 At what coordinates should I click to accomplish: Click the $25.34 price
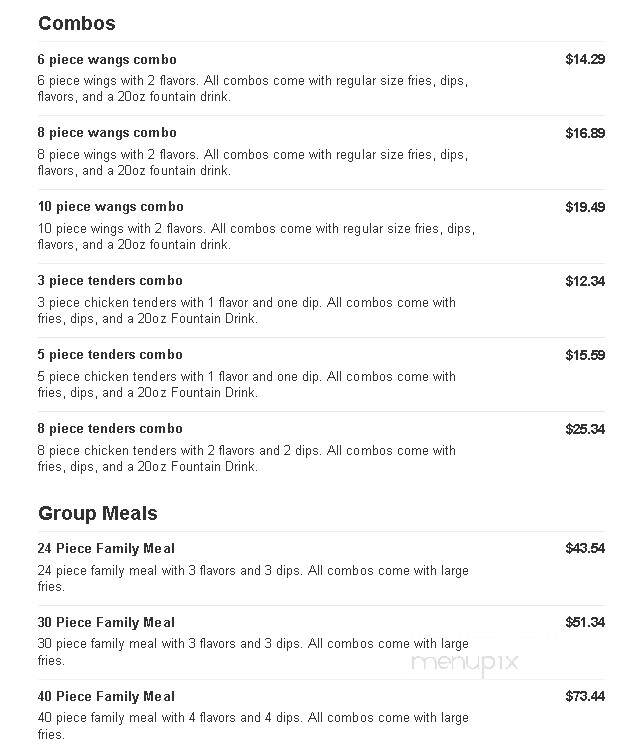[x=585, y=430]
